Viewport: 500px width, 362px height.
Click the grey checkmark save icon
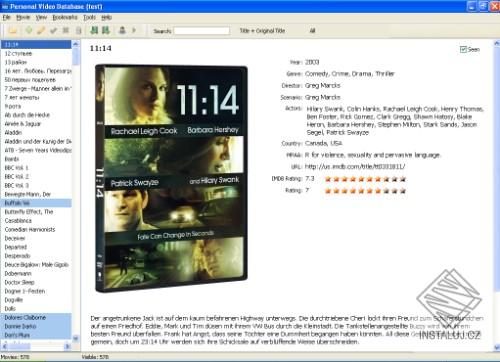tap(53, 31)
